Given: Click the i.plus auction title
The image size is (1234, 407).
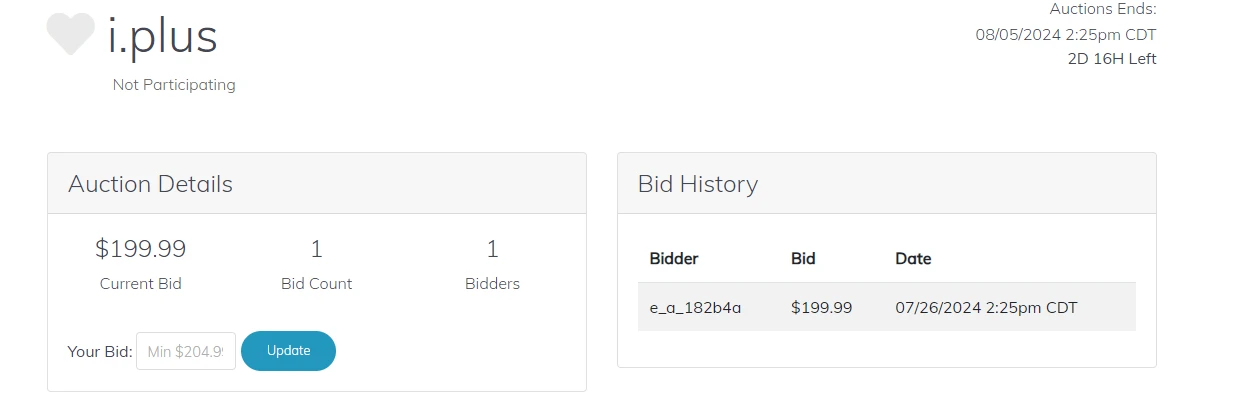Looking at the screenshot, I should 162,37.
